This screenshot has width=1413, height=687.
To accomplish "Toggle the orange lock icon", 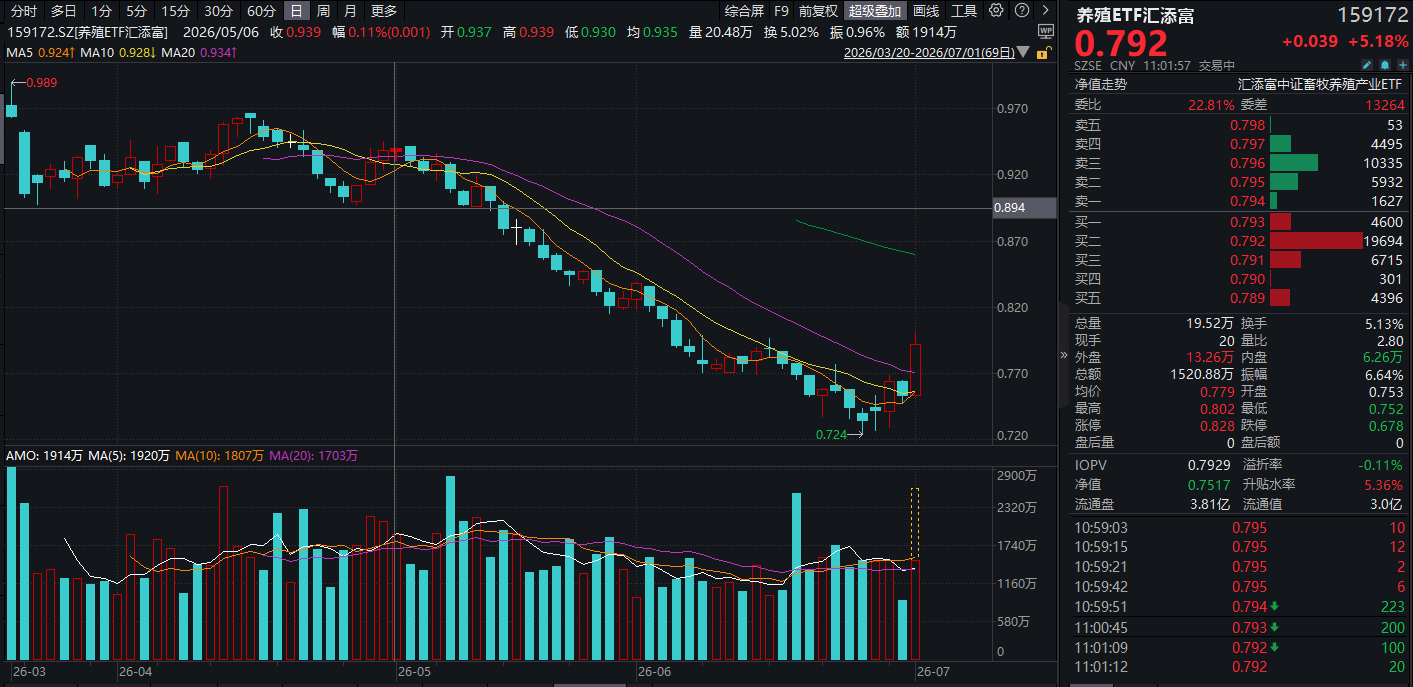I will (x=1044, y=52).
